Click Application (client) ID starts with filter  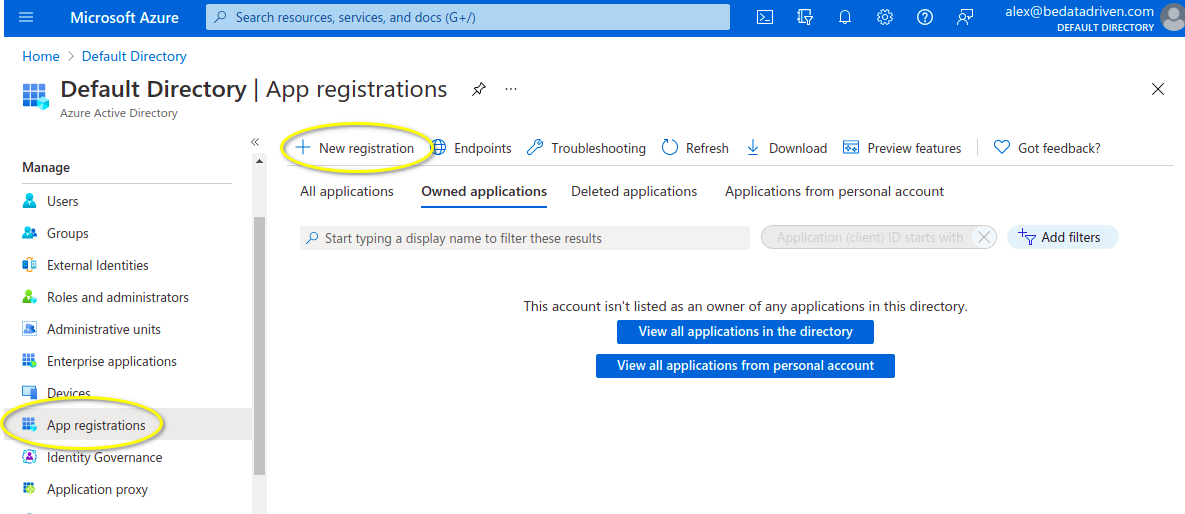click(869, 237)
